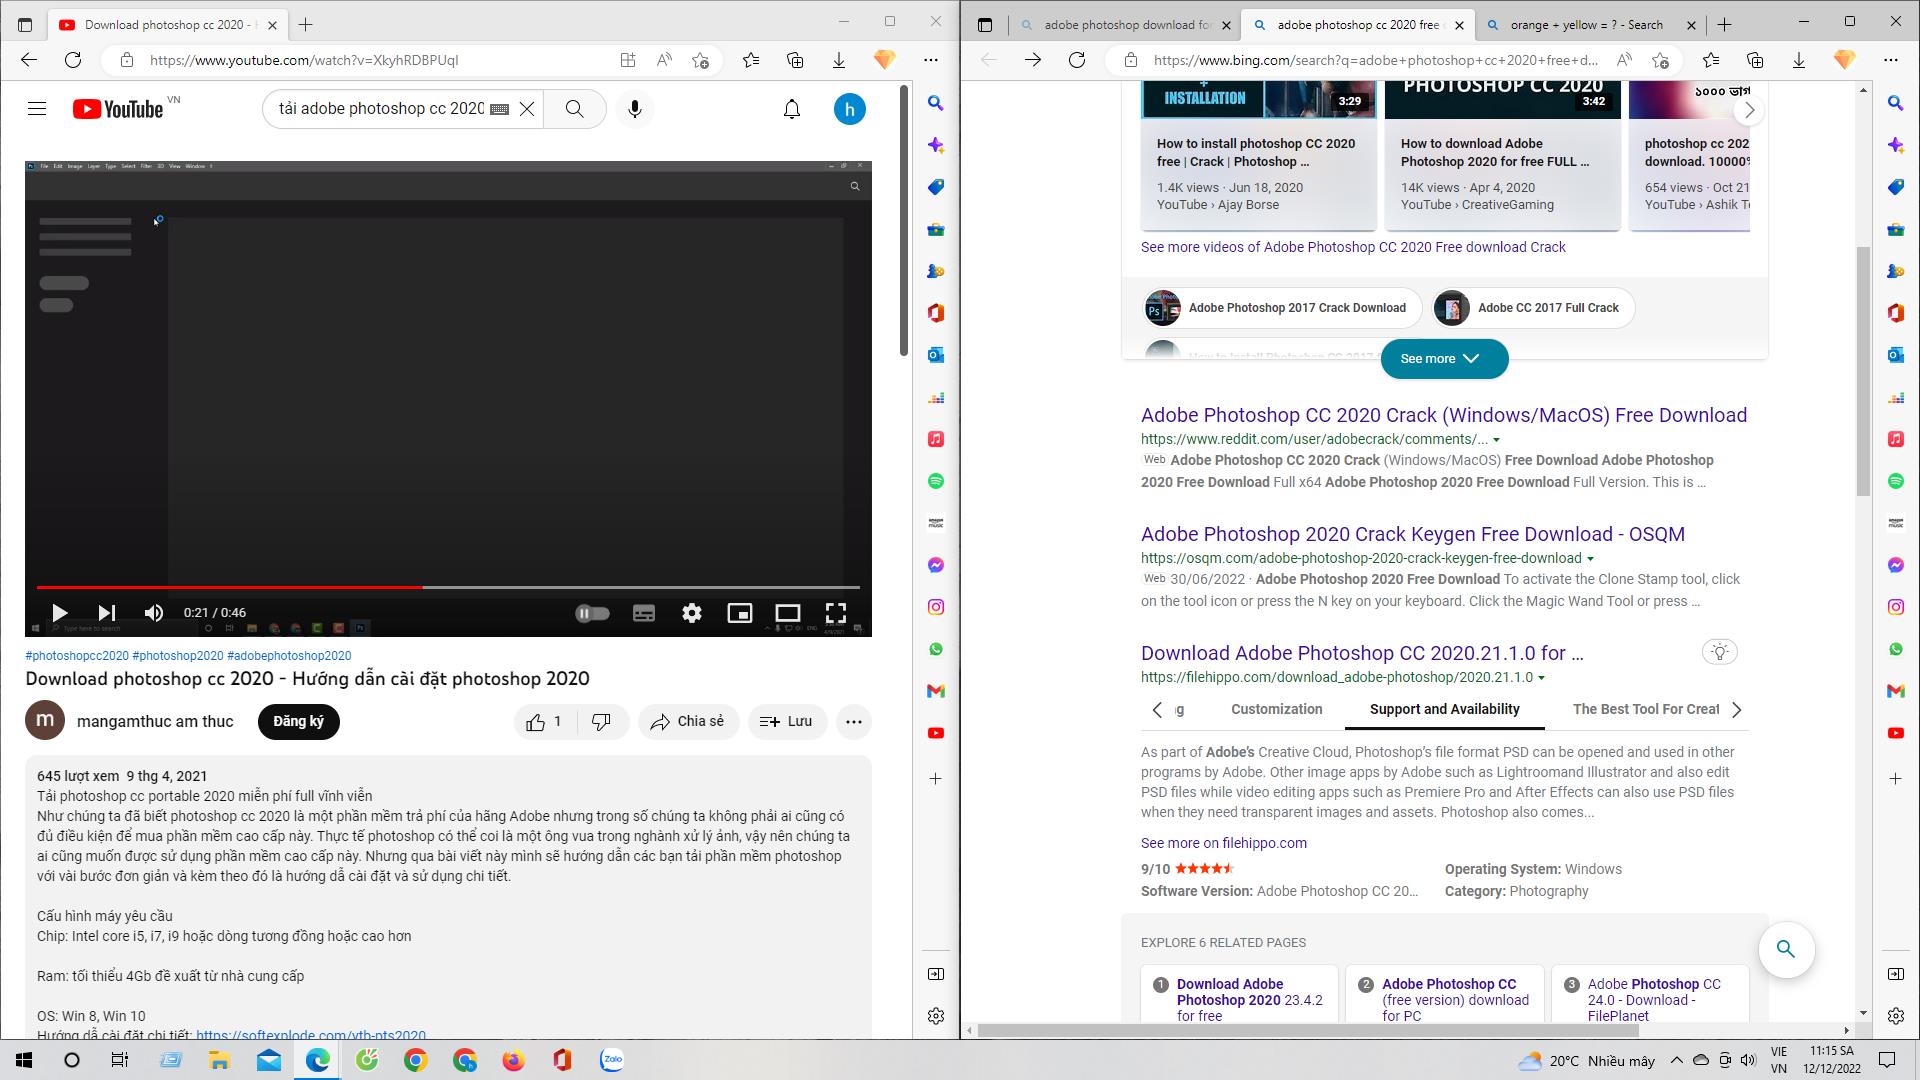
Task: Mute the video volume
Action: coord(154,613)
